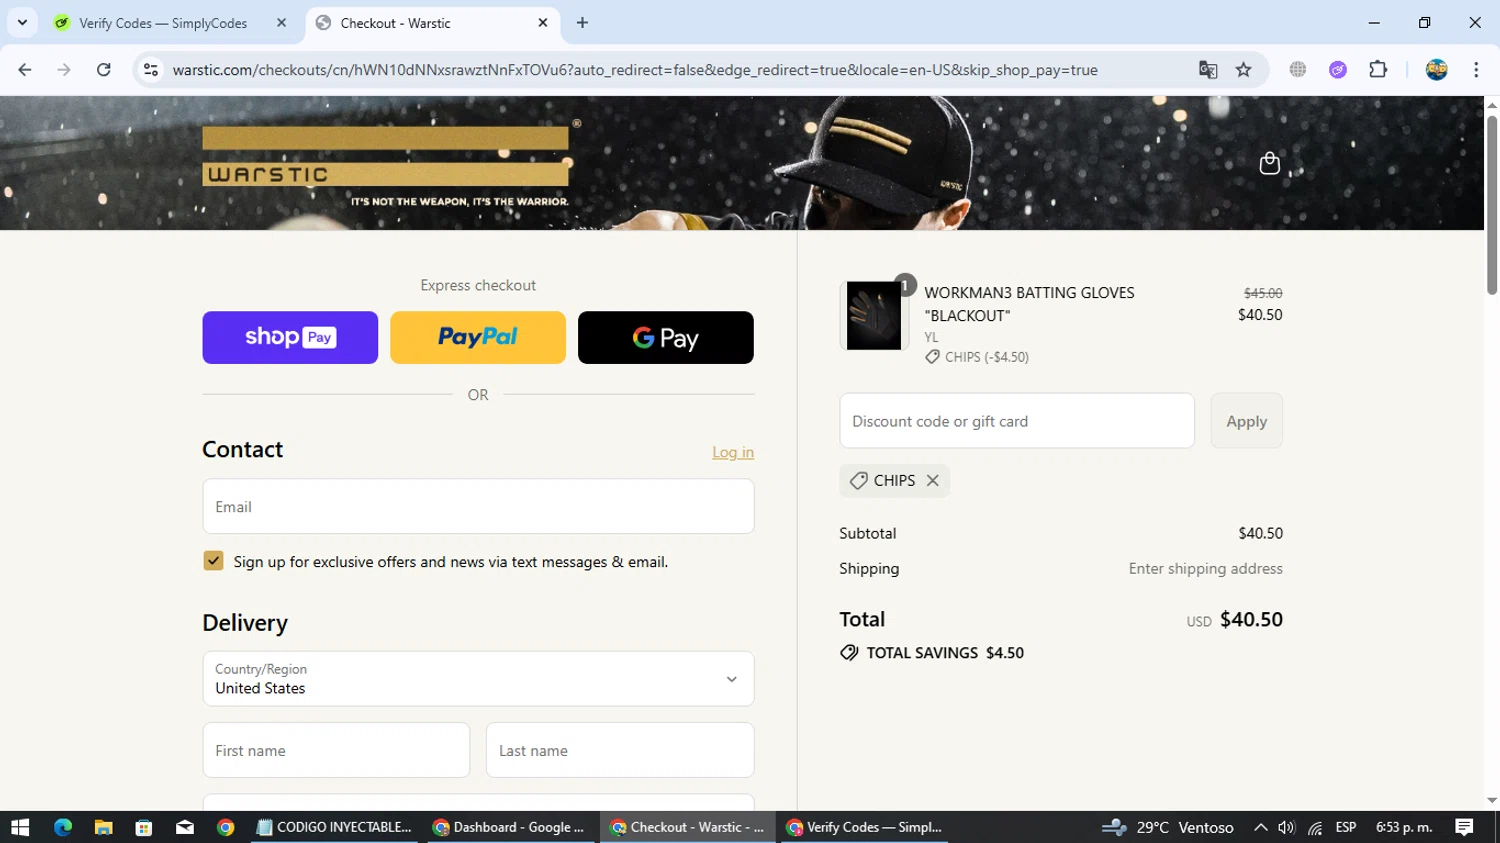1500x843 pixels.
Task: Click the Workman3 batting gloves thumbnail
Action: coord(873,315)
